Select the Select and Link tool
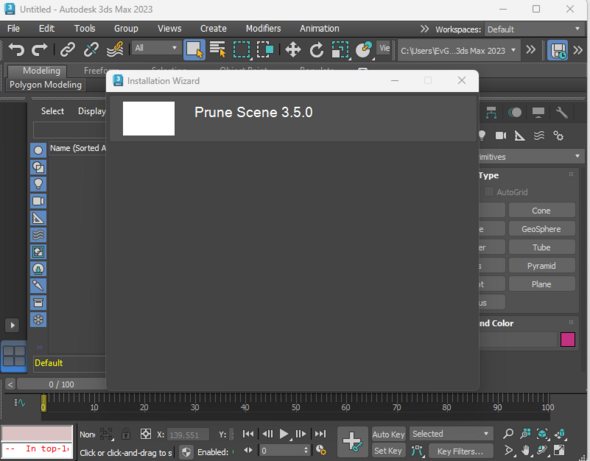590x461 pixels. click(68, 49)
